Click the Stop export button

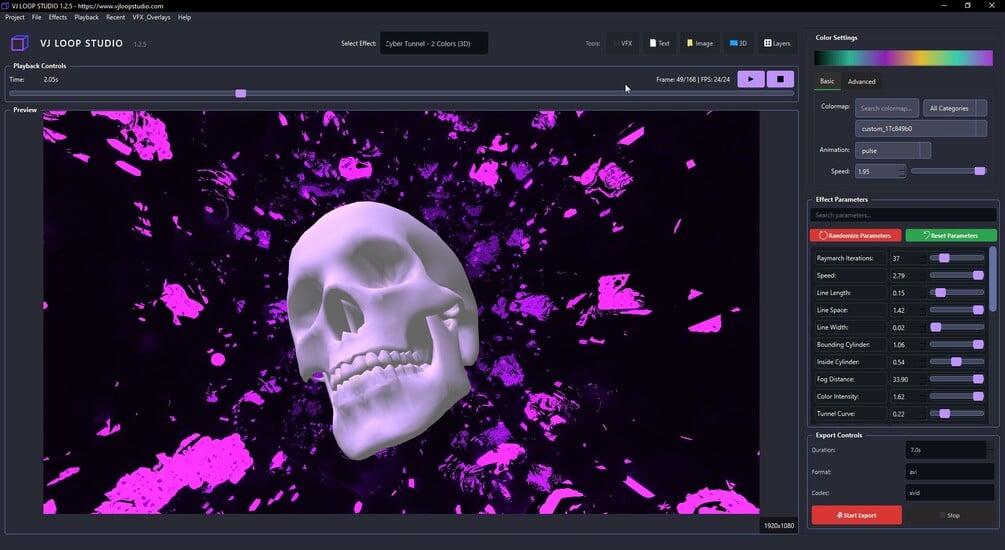click(950, 515)
